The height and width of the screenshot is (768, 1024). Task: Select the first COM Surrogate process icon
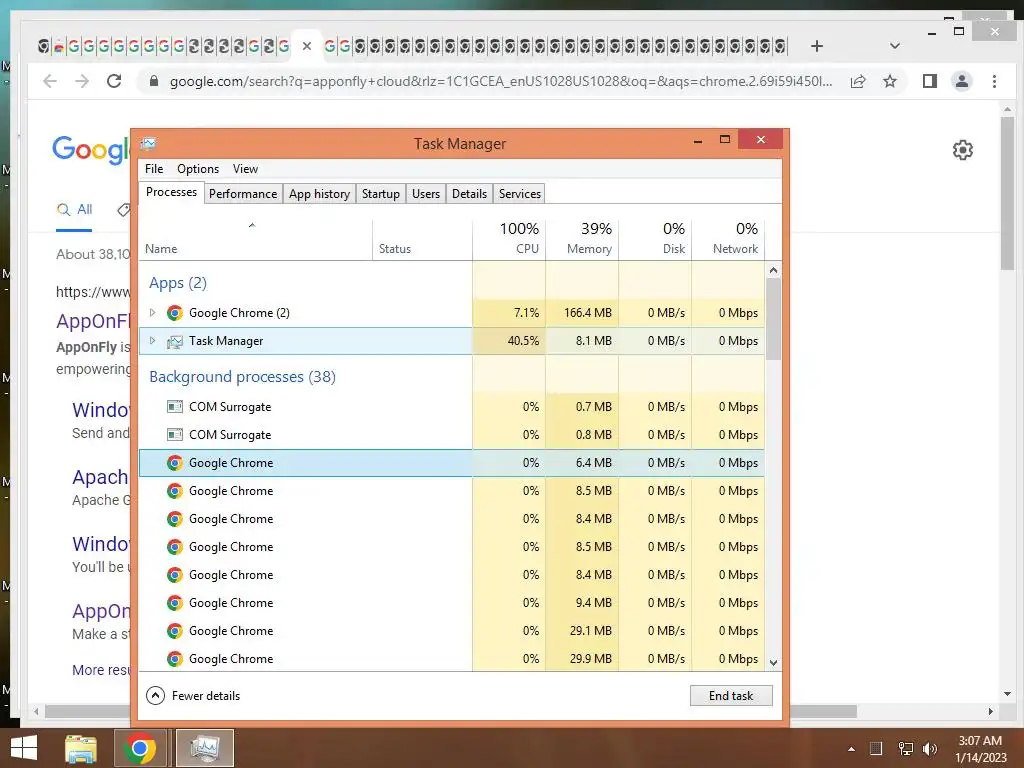(x=174, y=407)
